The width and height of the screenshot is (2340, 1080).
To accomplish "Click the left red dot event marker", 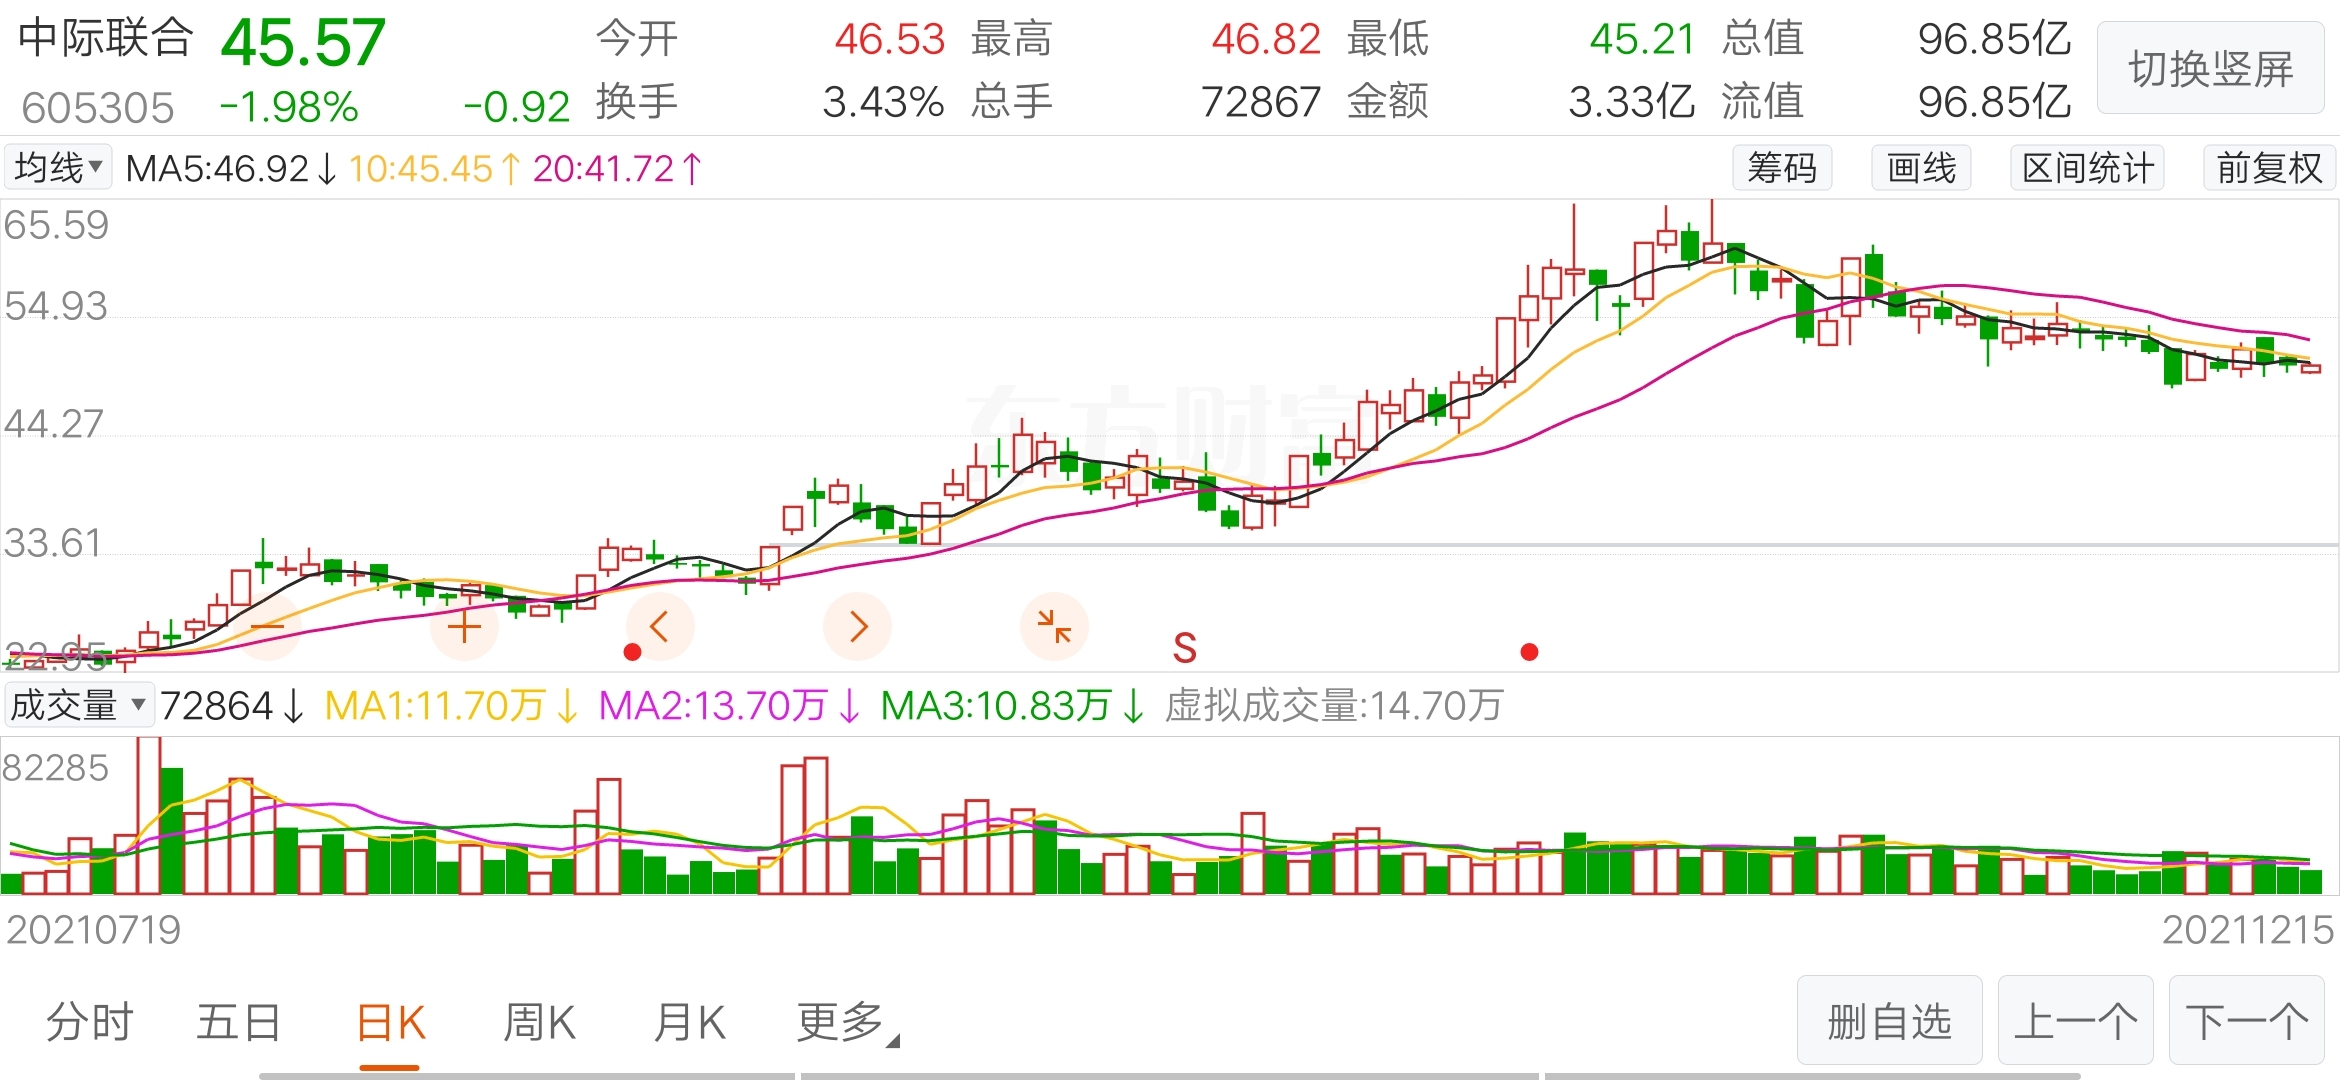I will [632, 652].
